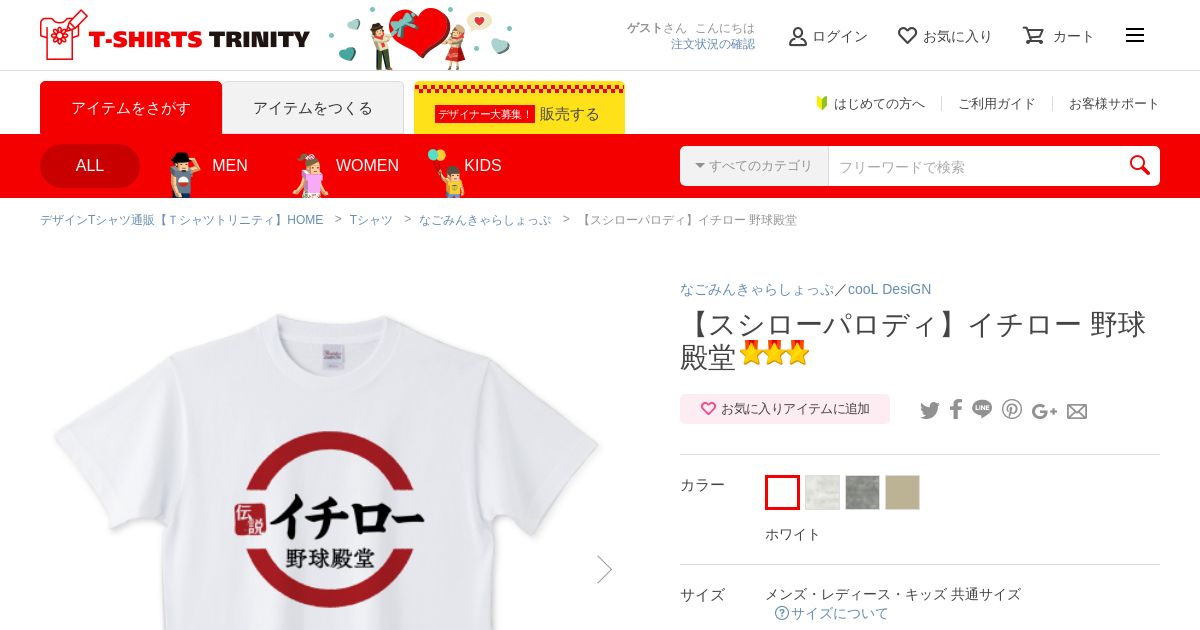Open the cart カート

click(1058, 36)
